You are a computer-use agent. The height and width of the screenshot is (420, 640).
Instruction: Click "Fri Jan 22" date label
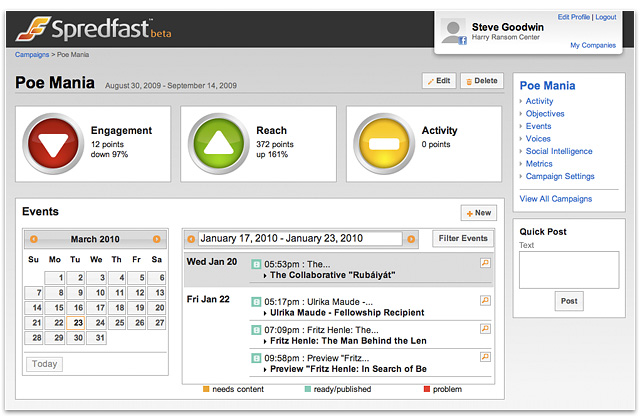[x=208, y=300]
